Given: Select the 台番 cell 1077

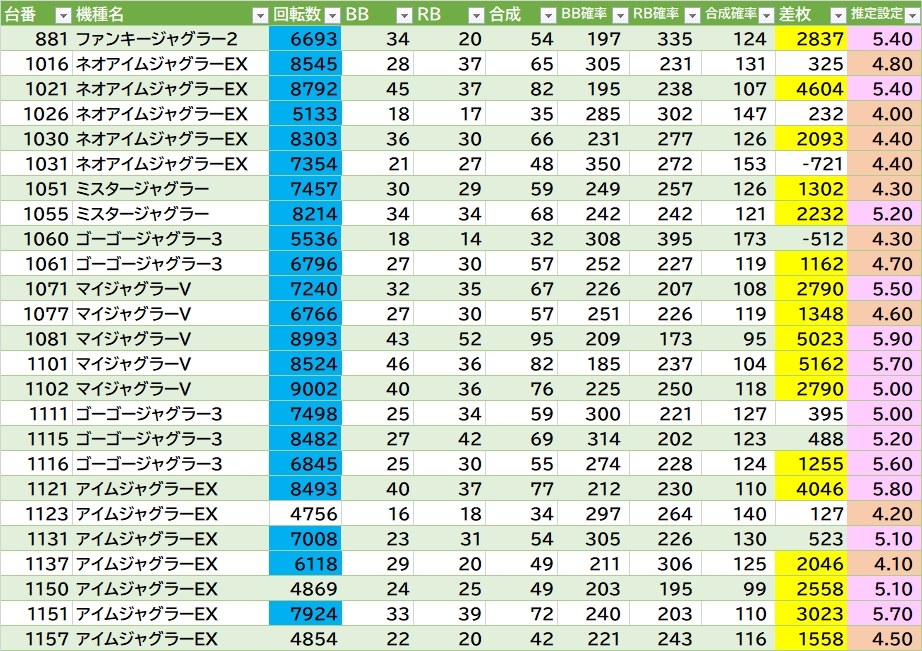Looking at the screenshot, I should coord(36,313).
